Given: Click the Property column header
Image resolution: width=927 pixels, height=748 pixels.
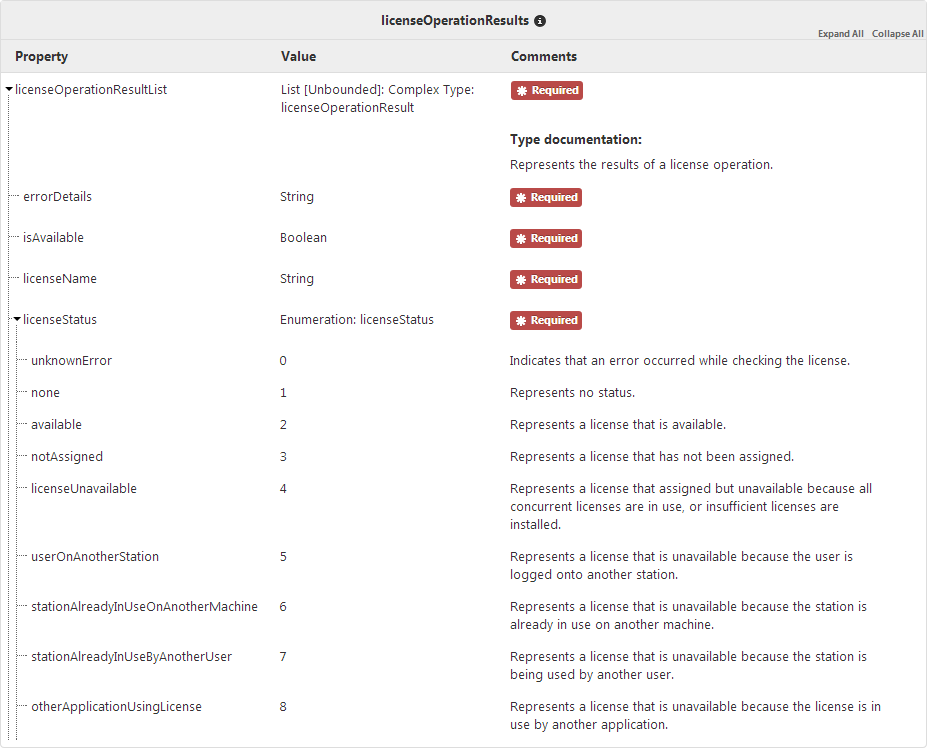Looking at the screenshot, I should (41, 57).
